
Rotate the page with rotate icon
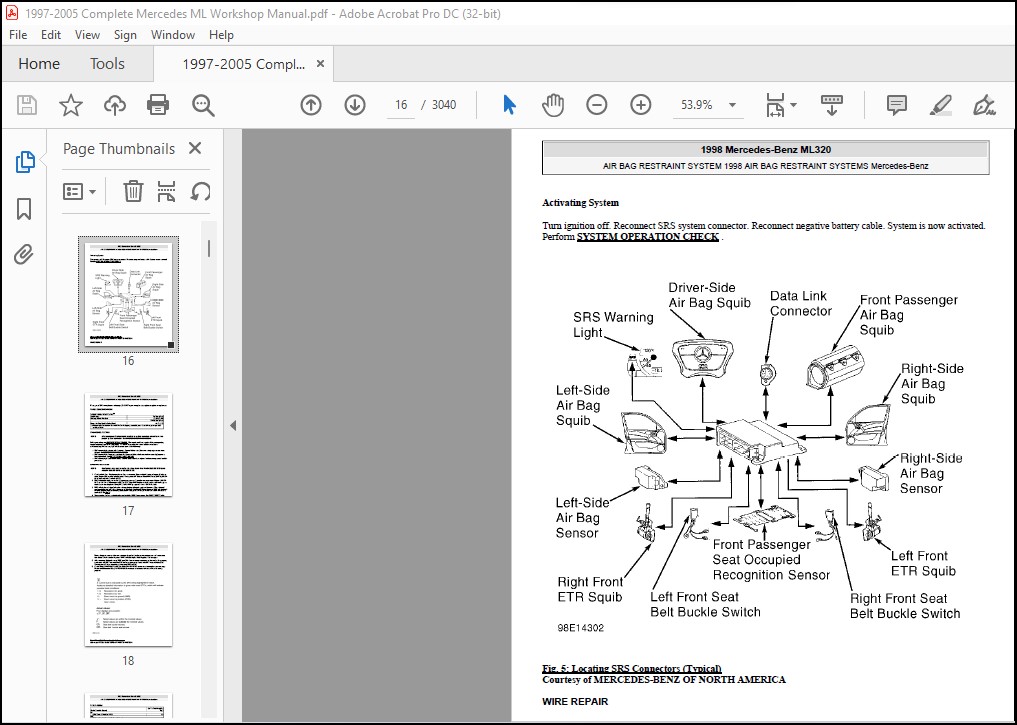(x=200, y=191)
